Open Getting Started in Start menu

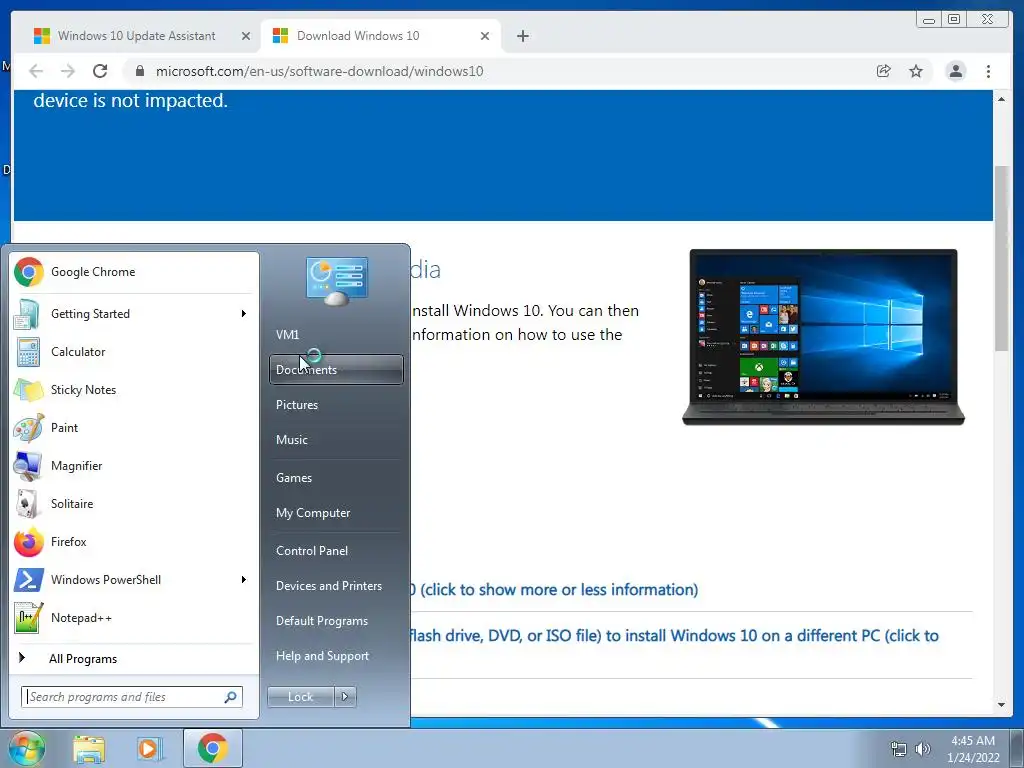coord(135,313)
